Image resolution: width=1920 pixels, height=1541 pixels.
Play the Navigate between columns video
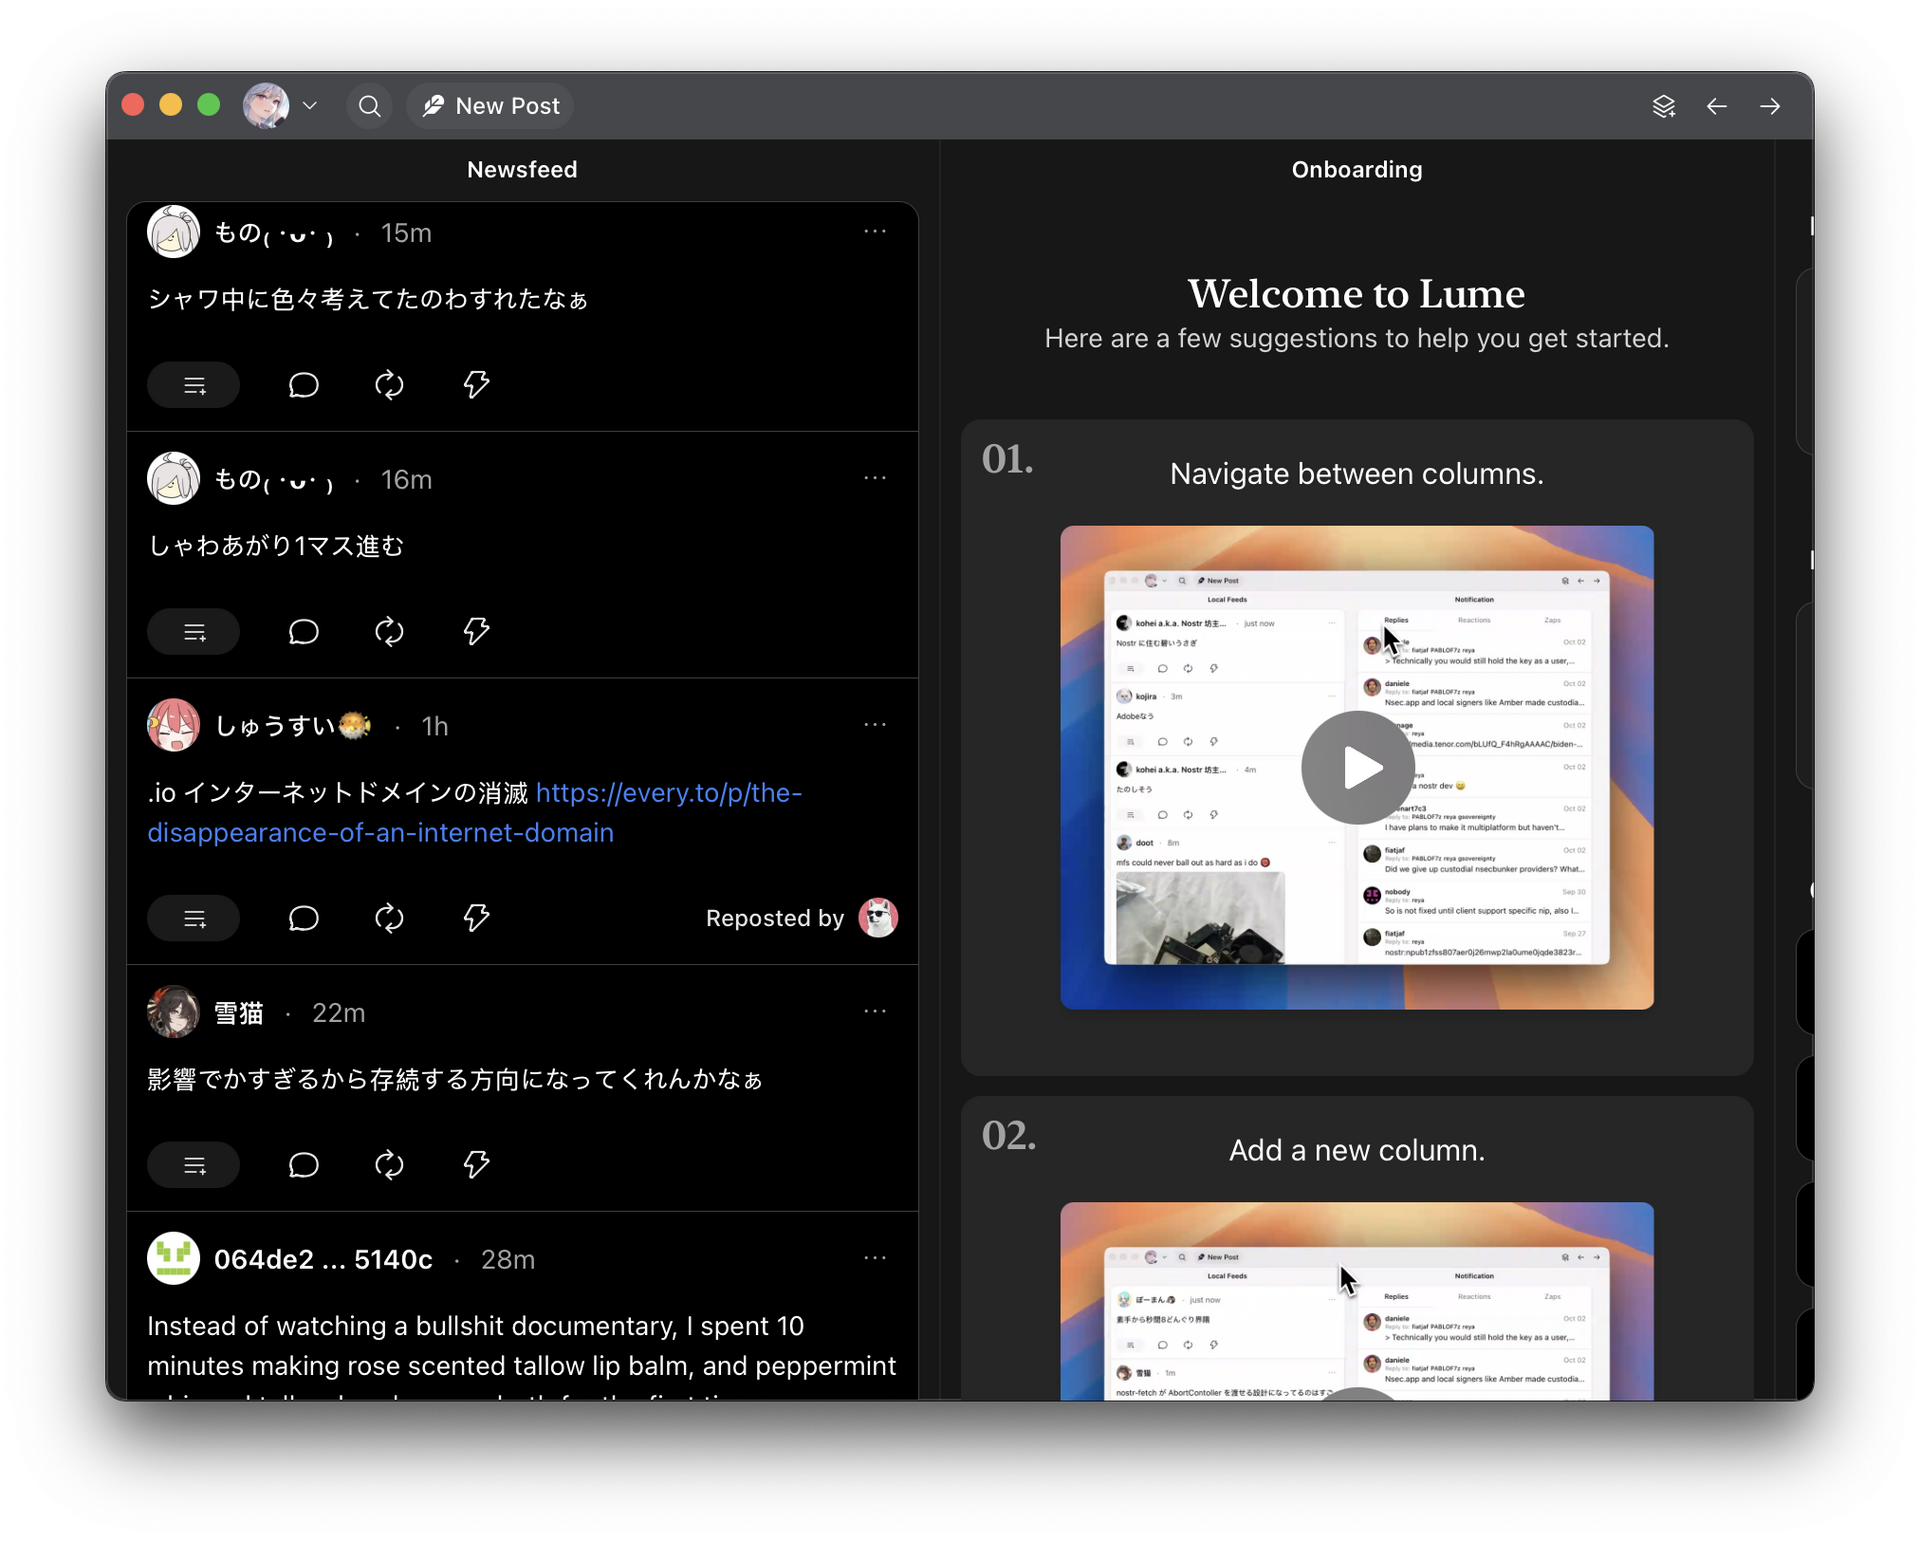tap(1357, 768)
